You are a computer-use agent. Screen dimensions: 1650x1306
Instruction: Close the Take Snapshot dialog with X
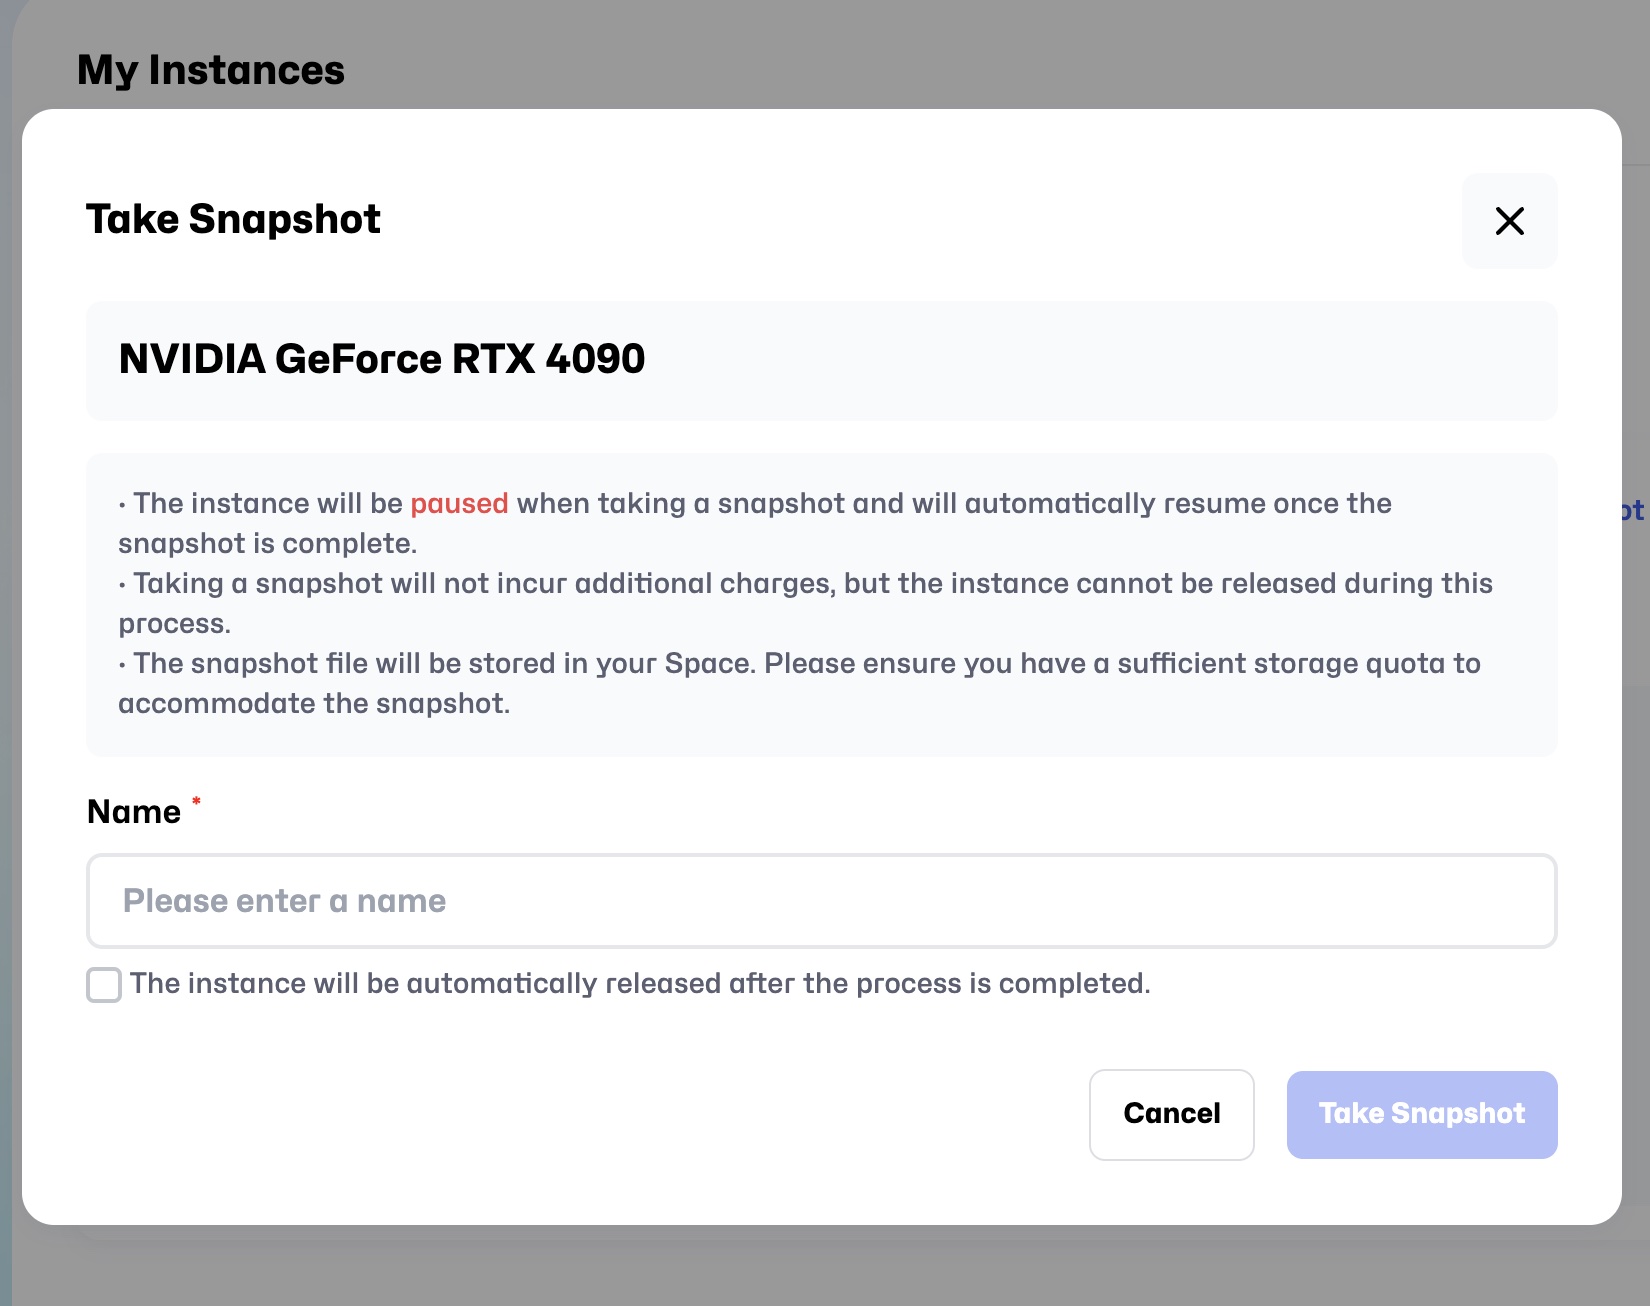coord(1509,221)
